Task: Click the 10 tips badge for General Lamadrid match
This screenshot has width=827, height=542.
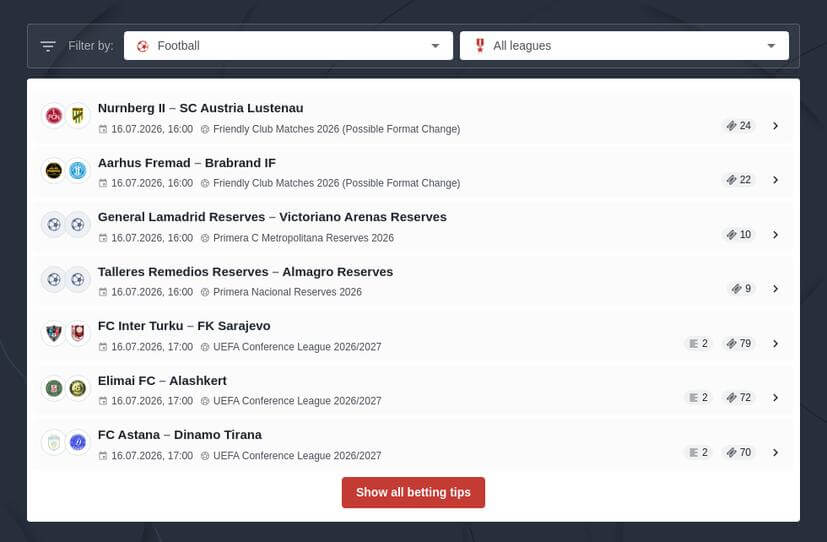Action: 738,235
